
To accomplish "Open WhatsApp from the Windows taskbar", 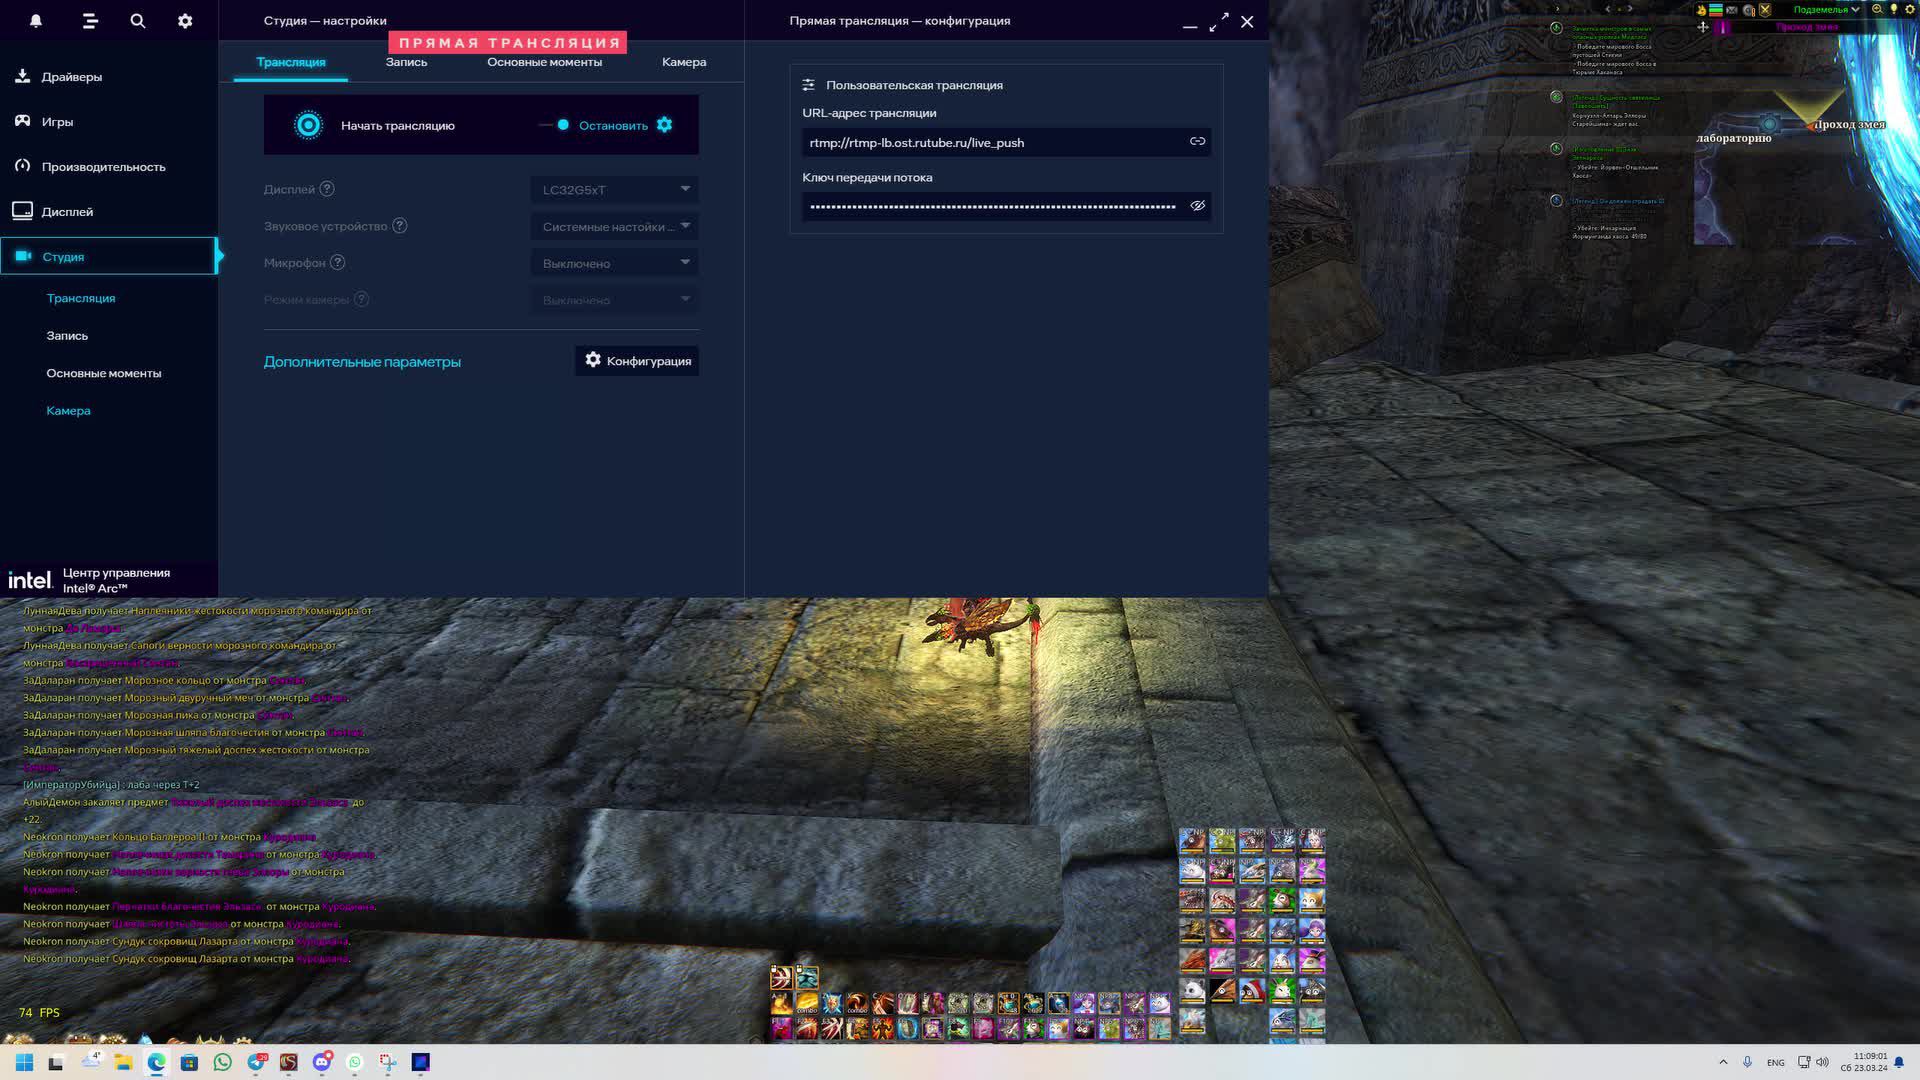I will pyautogui.click(x=223, y=1062).
